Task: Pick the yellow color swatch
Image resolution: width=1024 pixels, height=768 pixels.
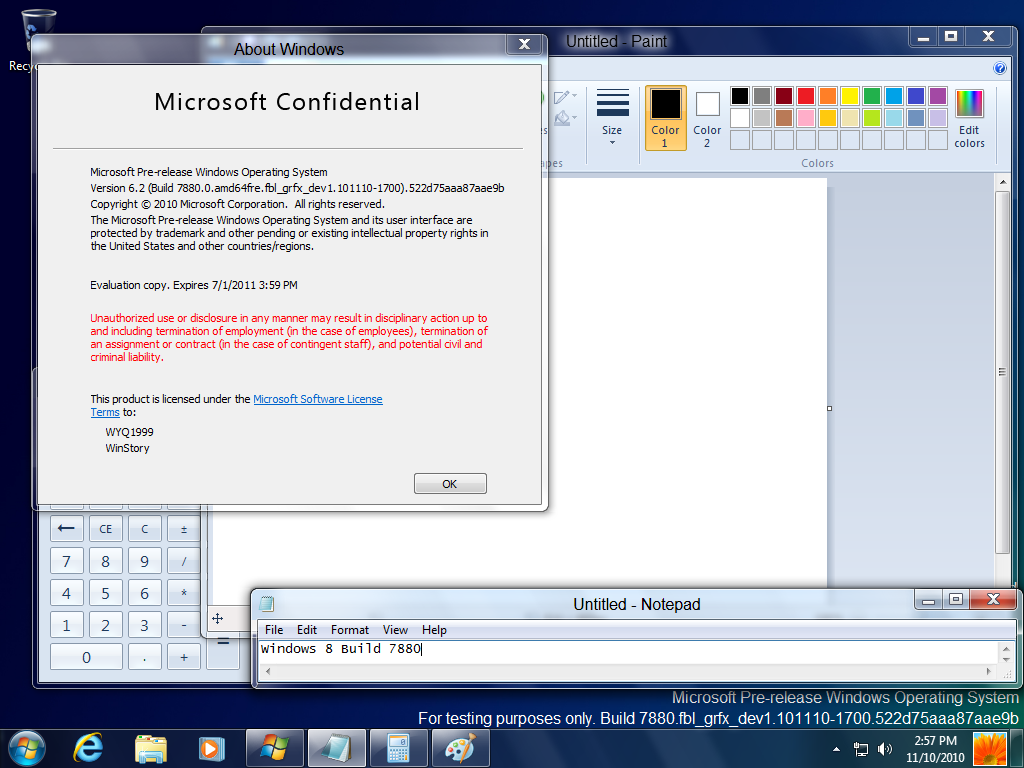Action: (850, 96)
